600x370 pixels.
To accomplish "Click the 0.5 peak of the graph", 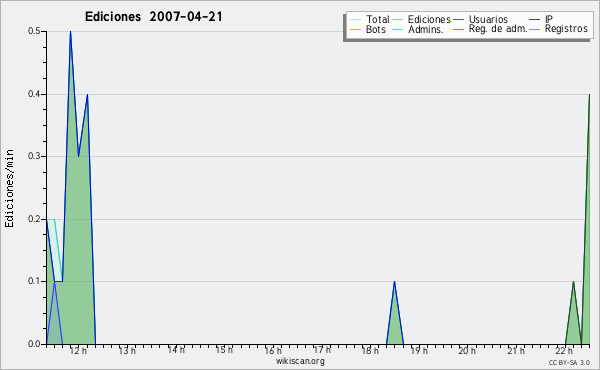I will pyautogui.click(x=70, y=32).
